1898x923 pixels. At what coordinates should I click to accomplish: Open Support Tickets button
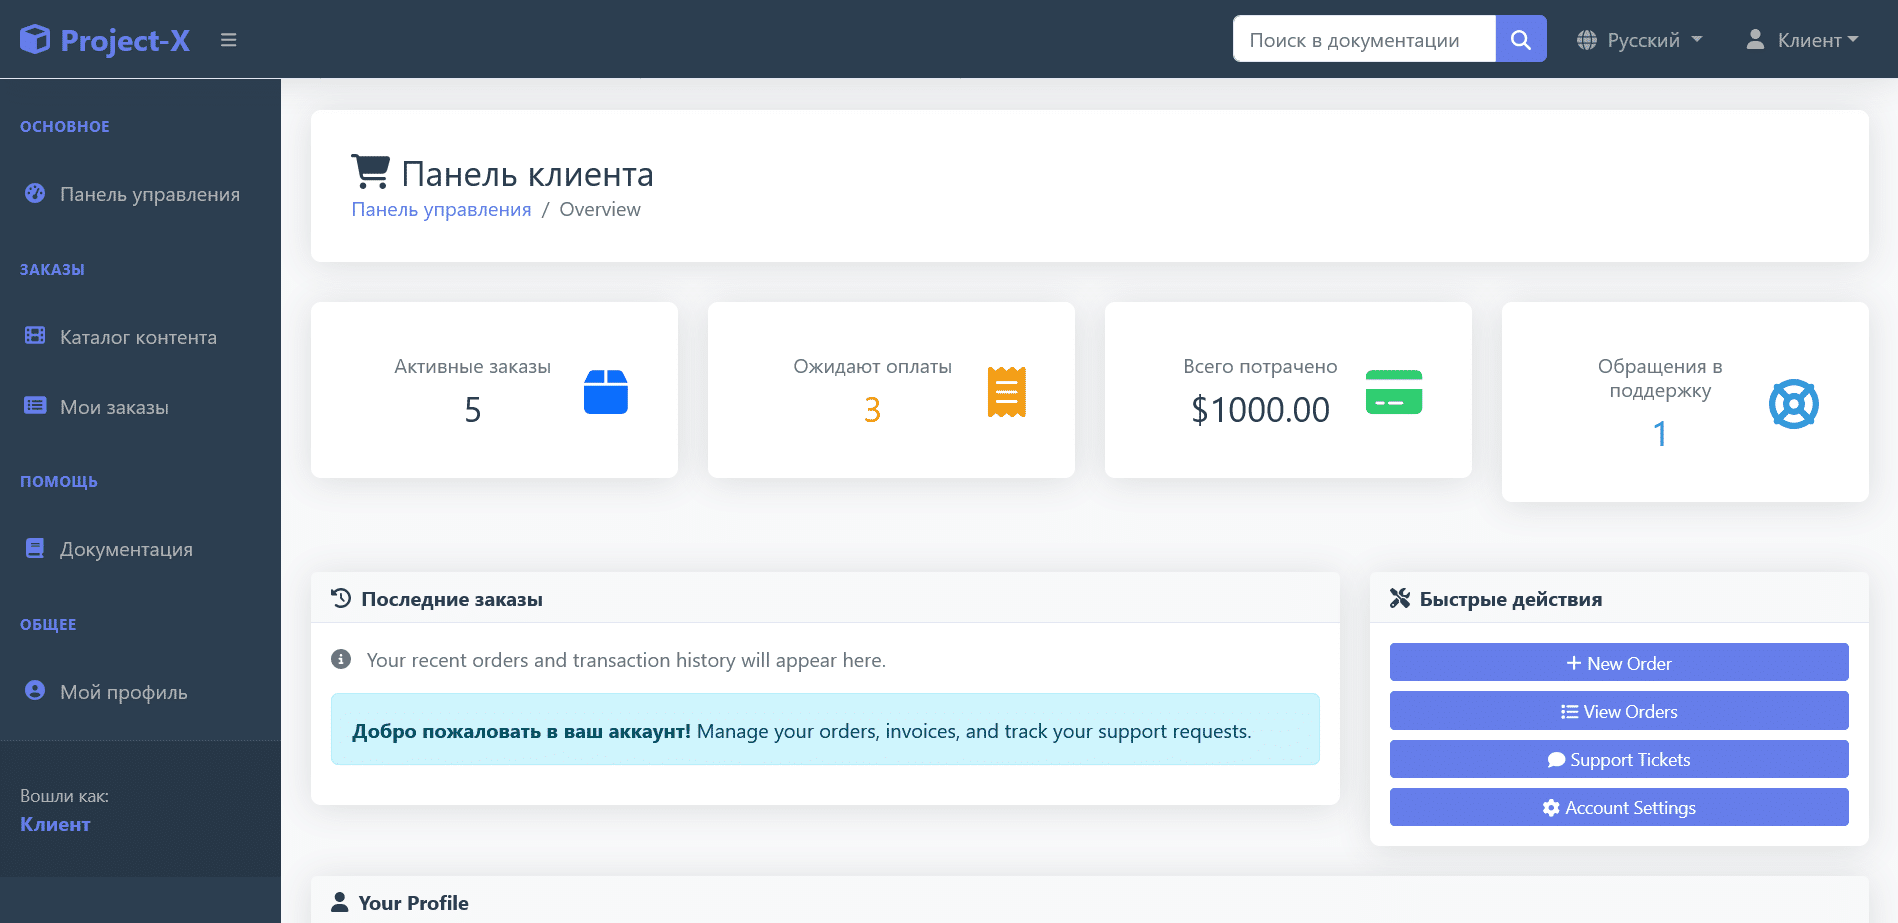point(1618,759)
